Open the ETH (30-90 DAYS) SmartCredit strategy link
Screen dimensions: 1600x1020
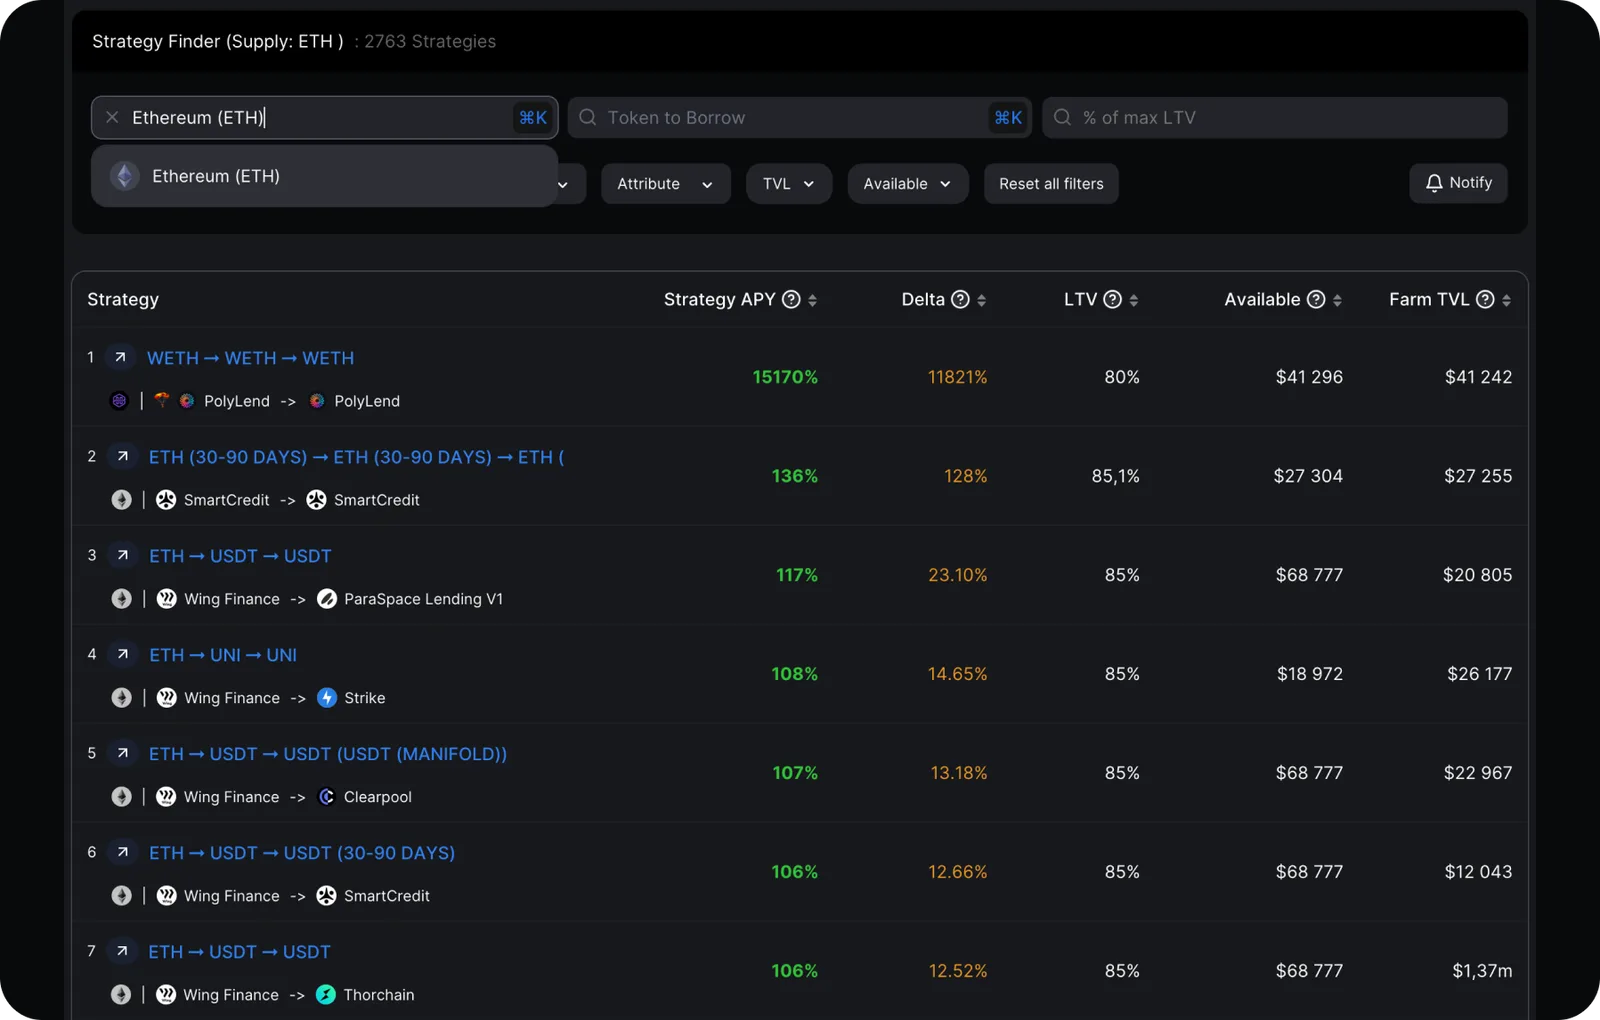click(x=356, y=457)
